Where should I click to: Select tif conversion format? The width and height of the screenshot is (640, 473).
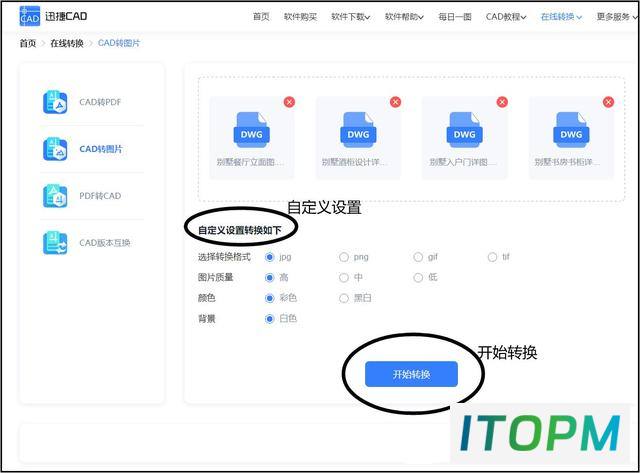point(492,257)
